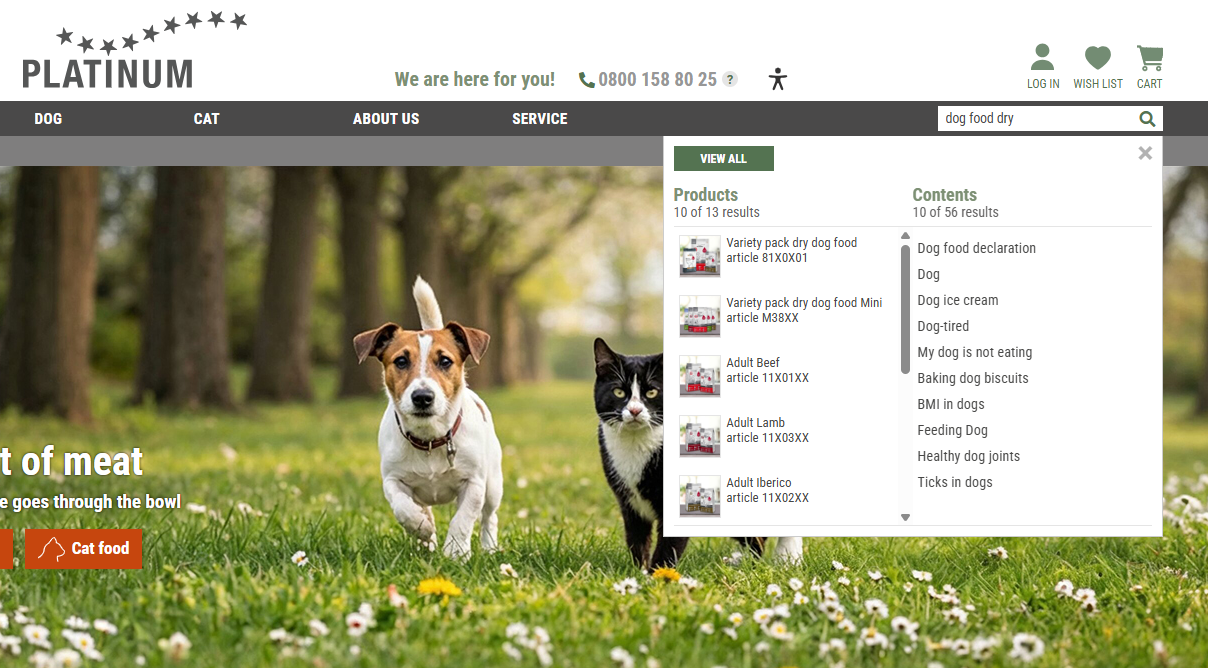Open the ABOUT US menu
This screenshot has height=668, width=1208.
[x=386, y=119]
